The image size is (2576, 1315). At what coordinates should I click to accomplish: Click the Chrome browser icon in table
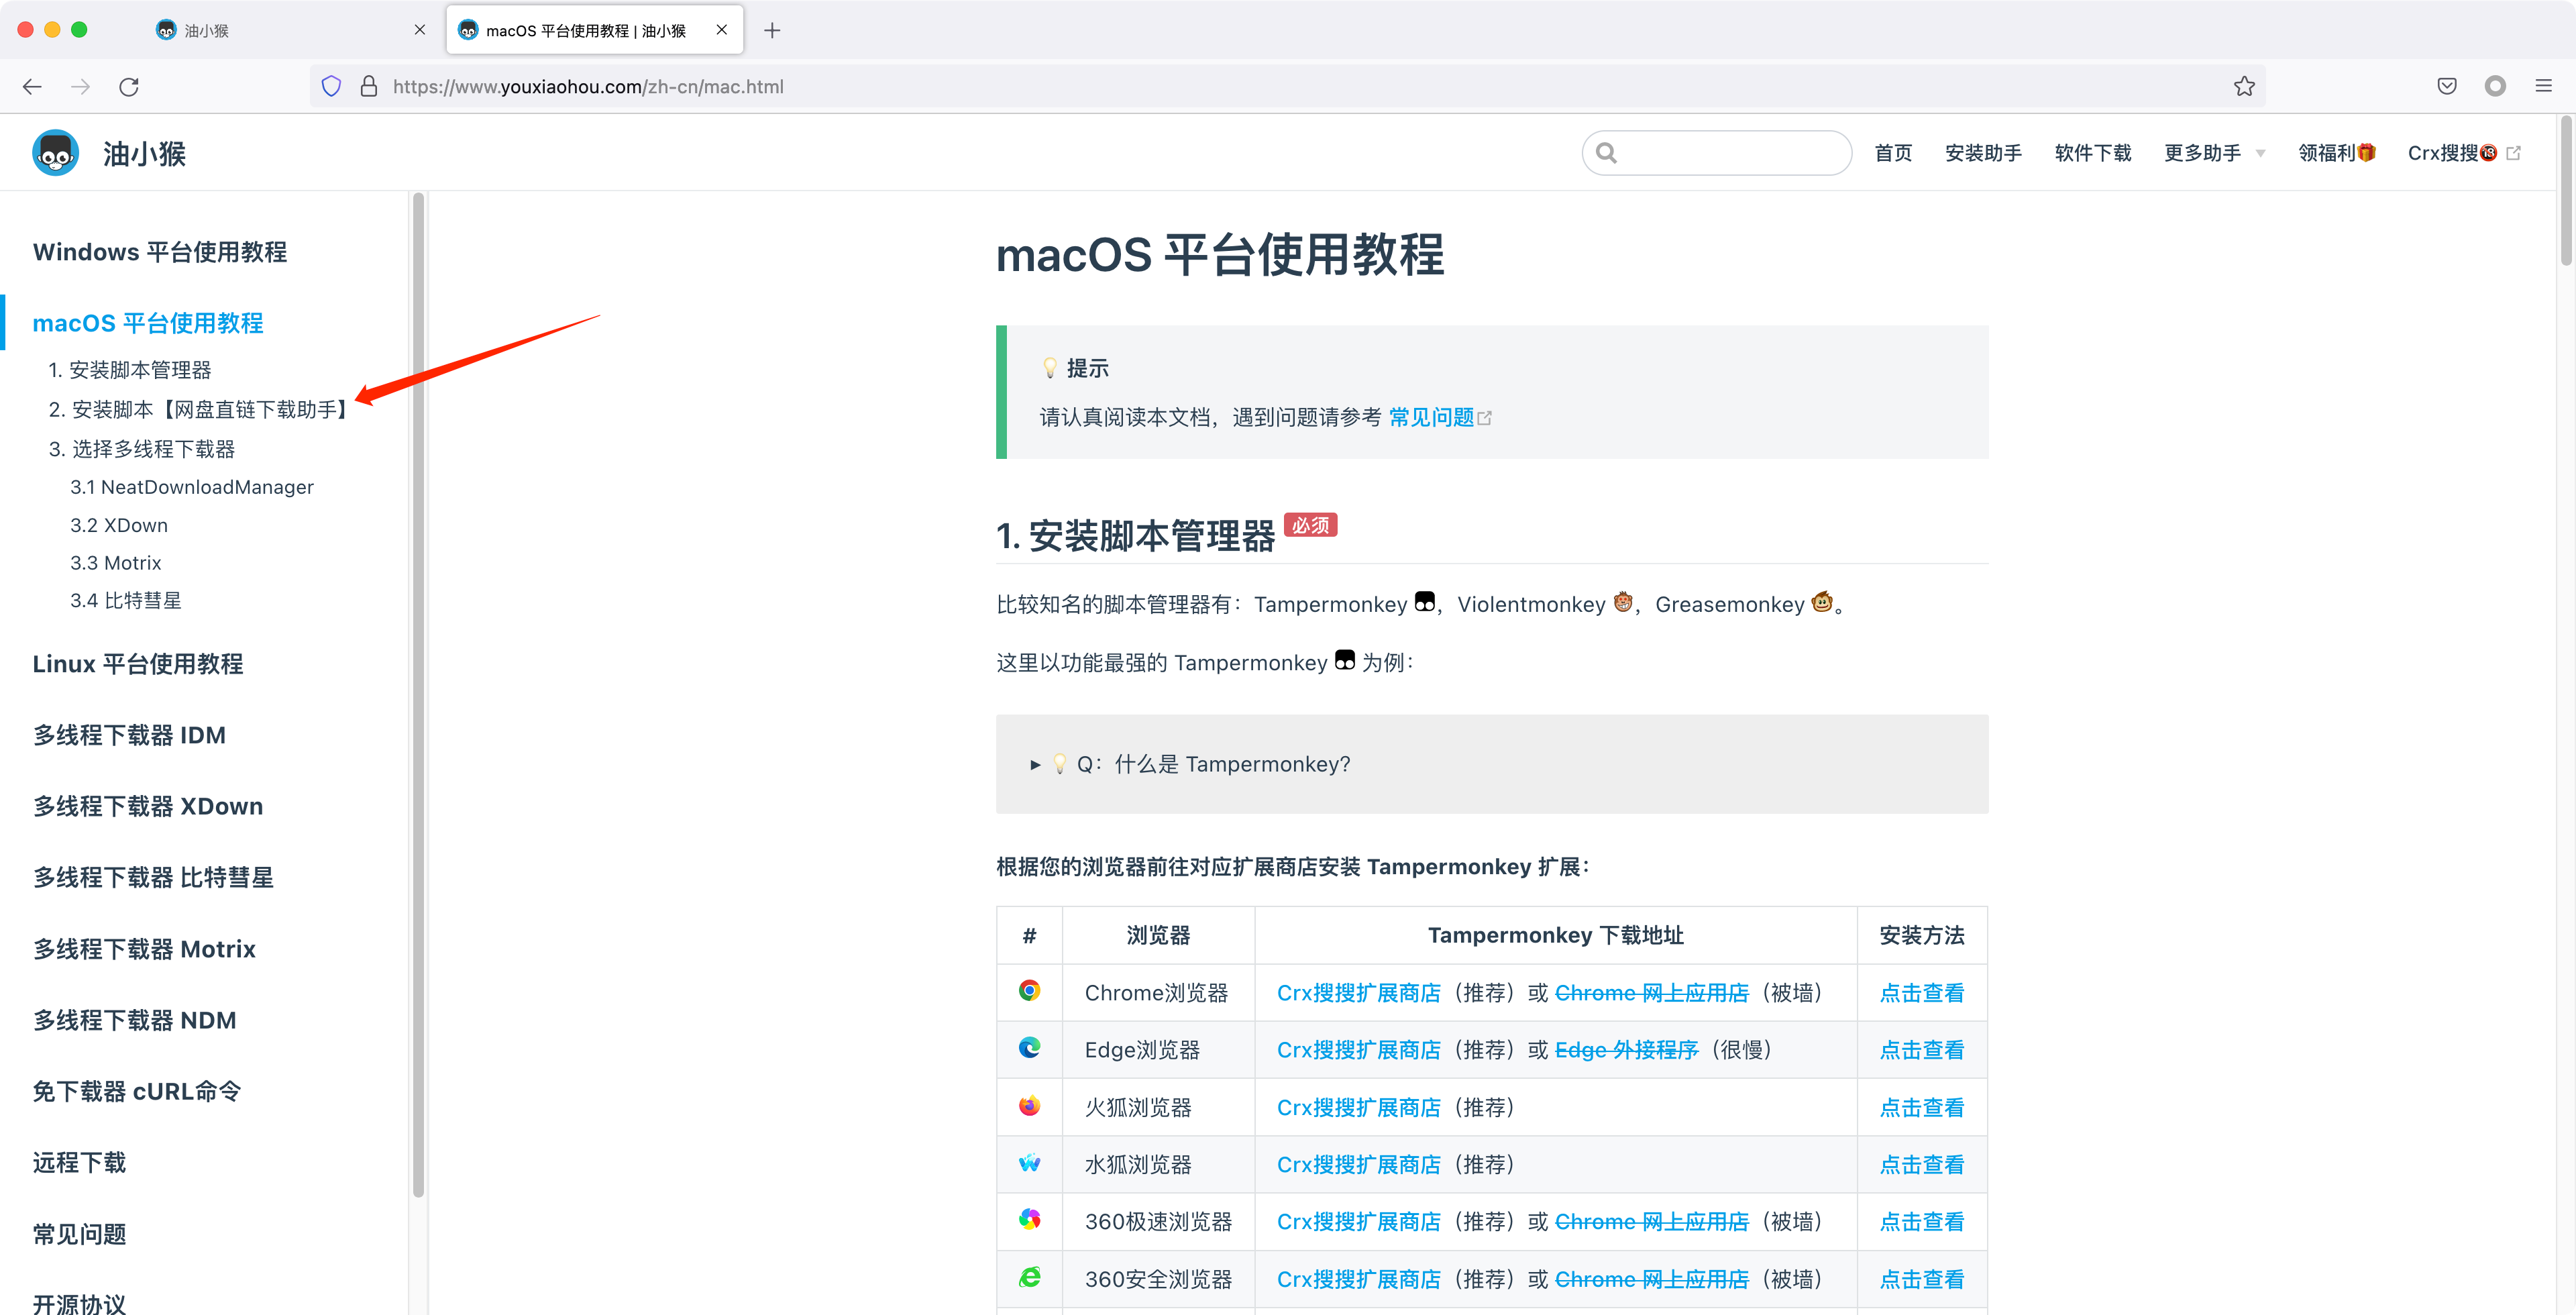click(1029, 991)
